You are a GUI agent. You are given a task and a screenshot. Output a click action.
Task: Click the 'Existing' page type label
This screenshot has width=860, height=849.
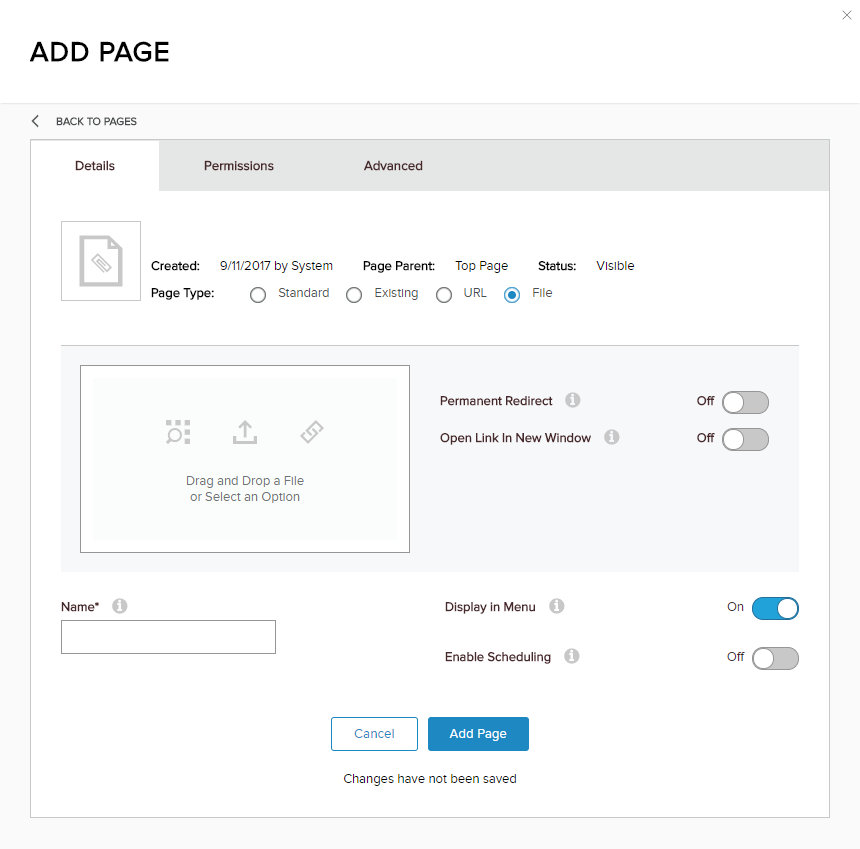coord(396,293)
